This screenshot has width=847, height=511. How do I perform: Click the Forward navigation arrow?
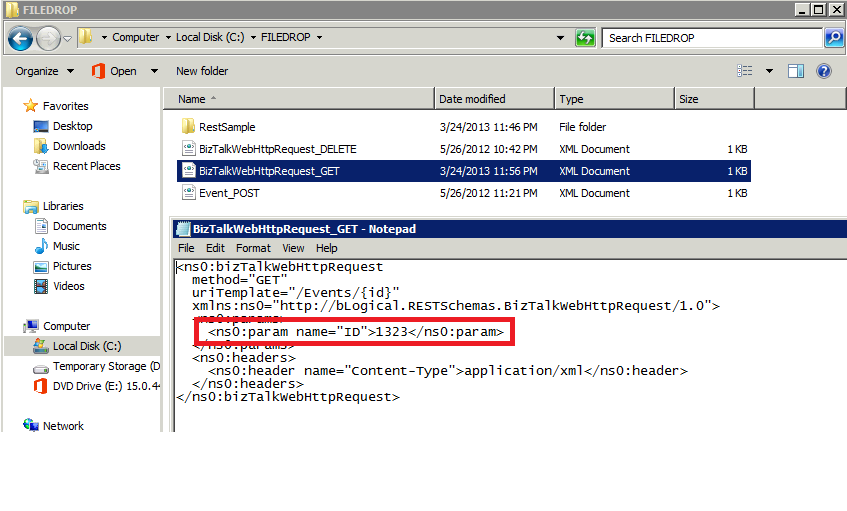point(48,38)
